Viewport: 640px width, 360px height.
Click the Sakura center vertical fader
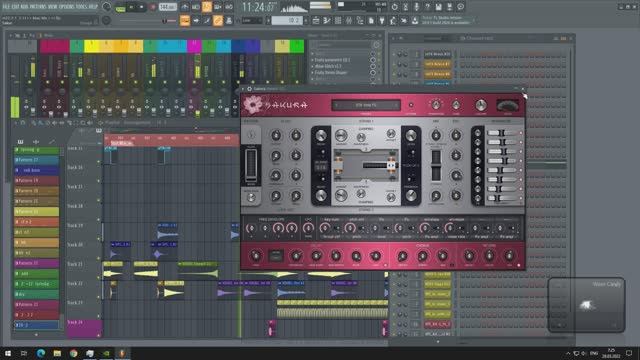pos(436,165)
